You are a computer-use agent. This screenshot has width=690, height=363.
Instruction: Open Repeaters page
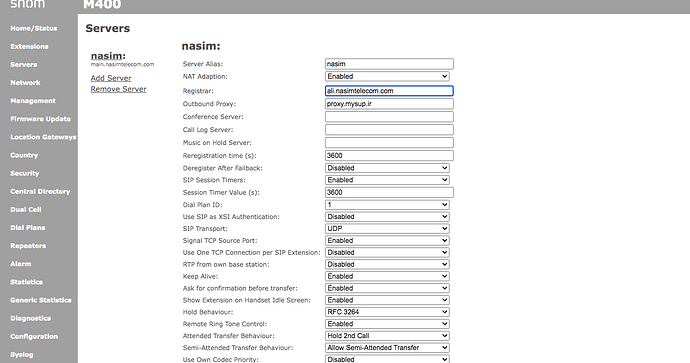[28, 246]
